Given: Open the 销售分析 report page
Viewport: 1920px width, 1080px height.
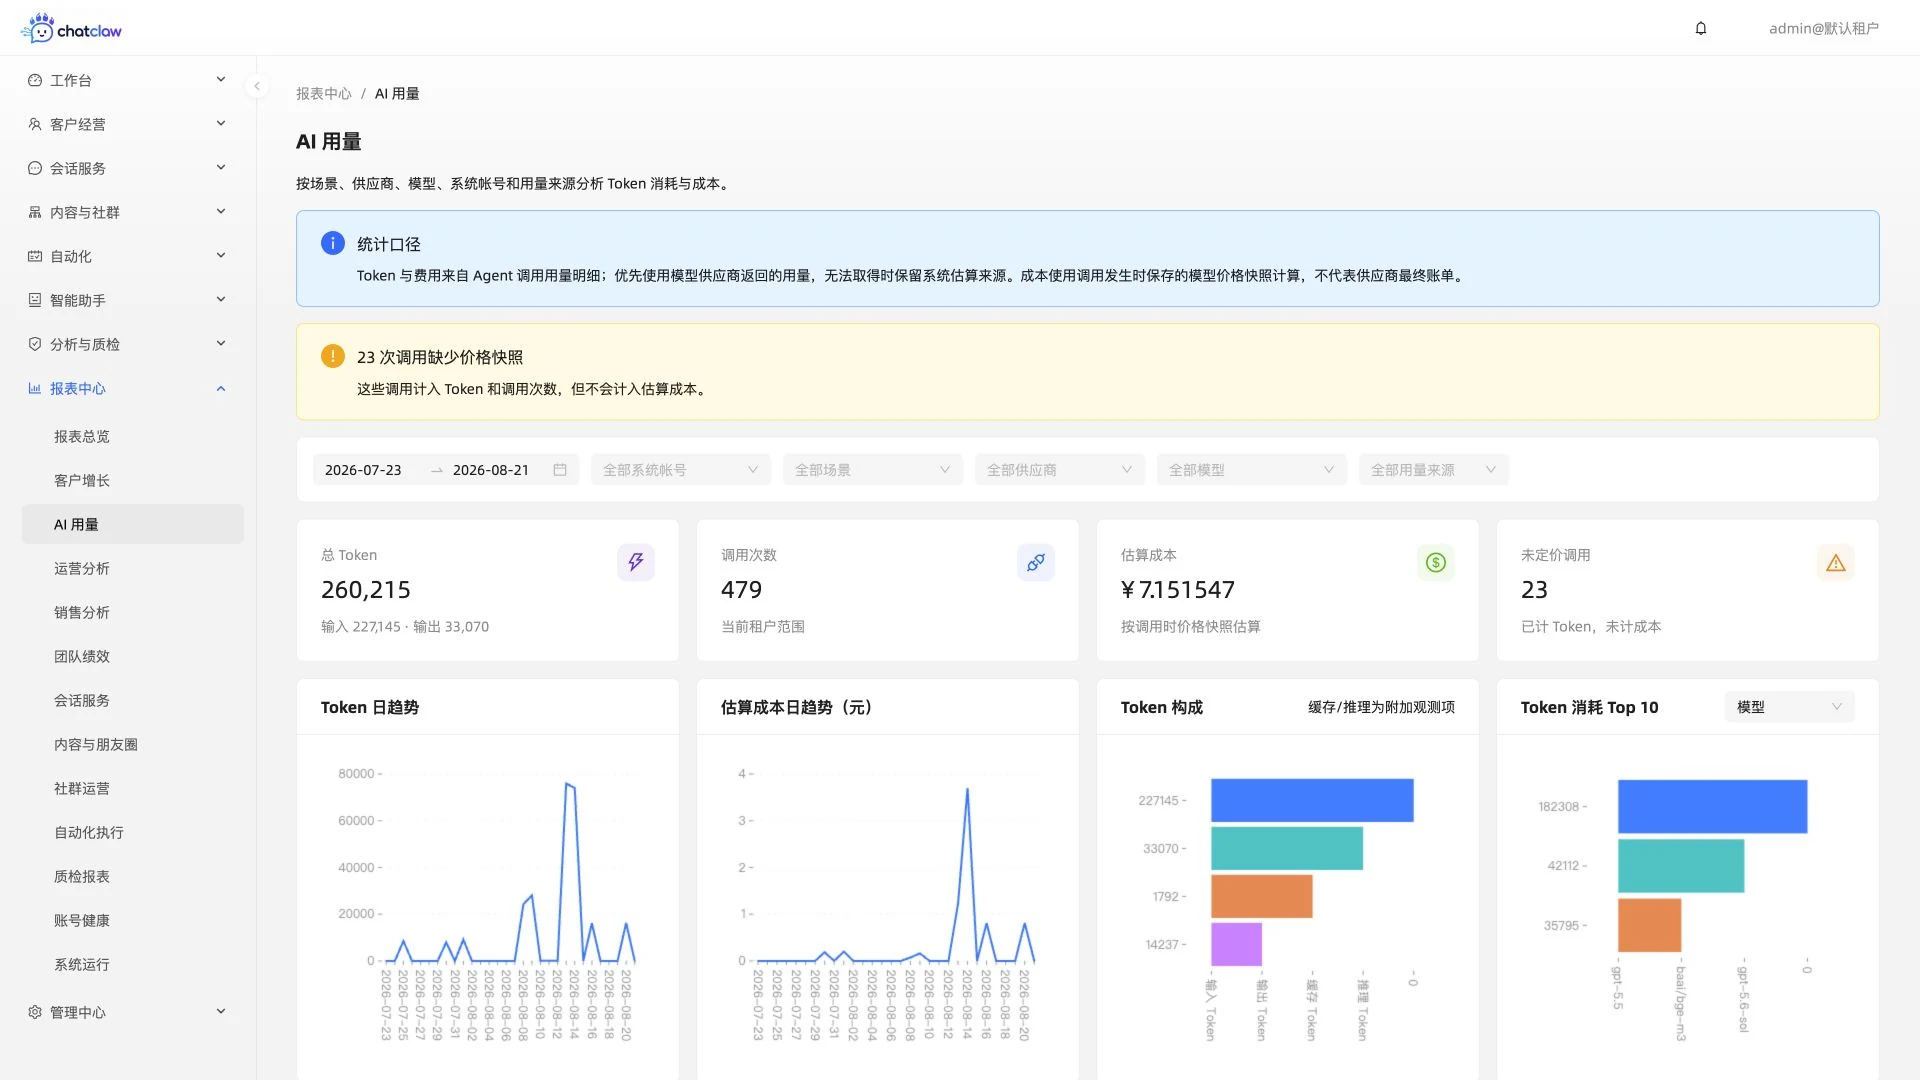Looking at the screenshot, I should point(133,612).
